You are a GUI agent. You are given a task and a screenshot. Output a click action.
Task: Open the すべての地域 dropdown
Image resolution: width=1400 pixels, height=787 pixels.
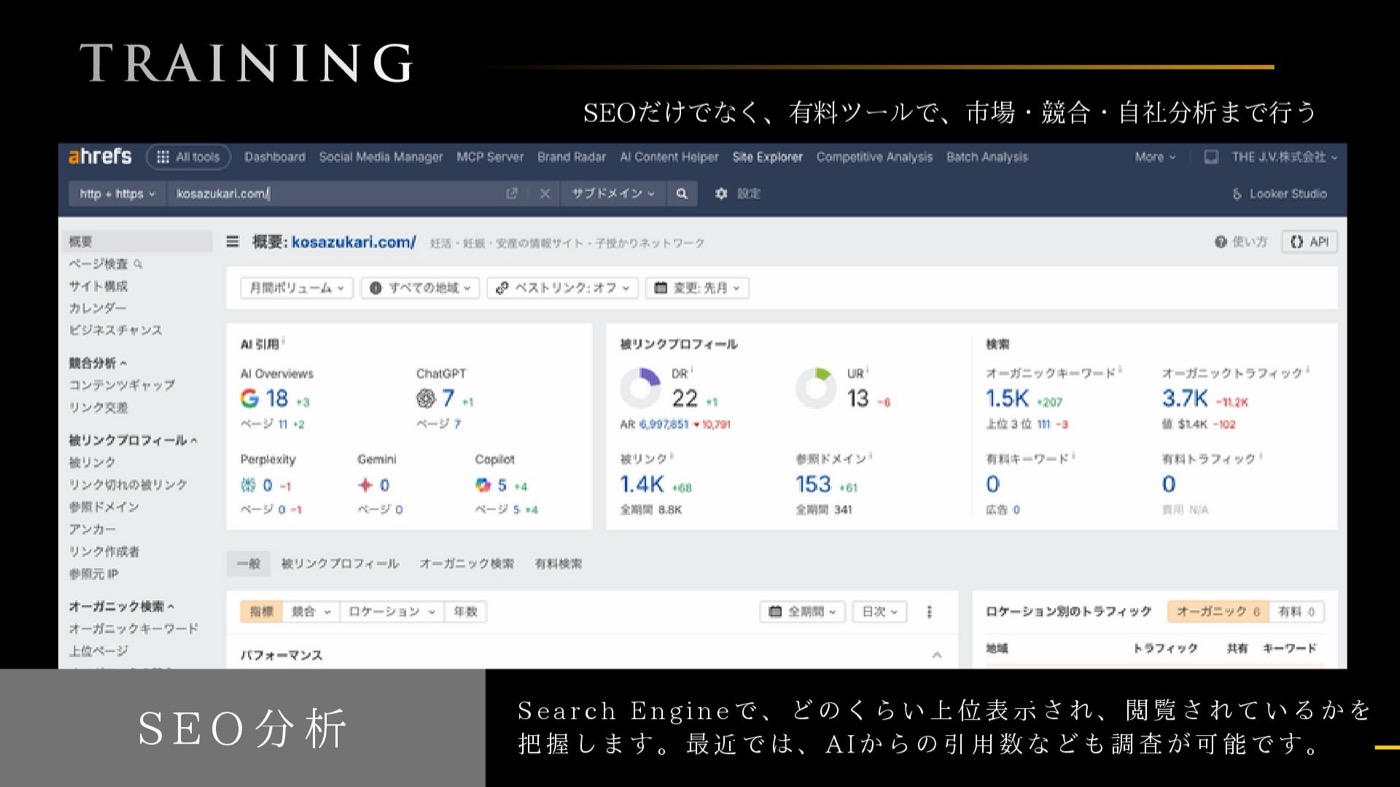[x=421, y=288]
